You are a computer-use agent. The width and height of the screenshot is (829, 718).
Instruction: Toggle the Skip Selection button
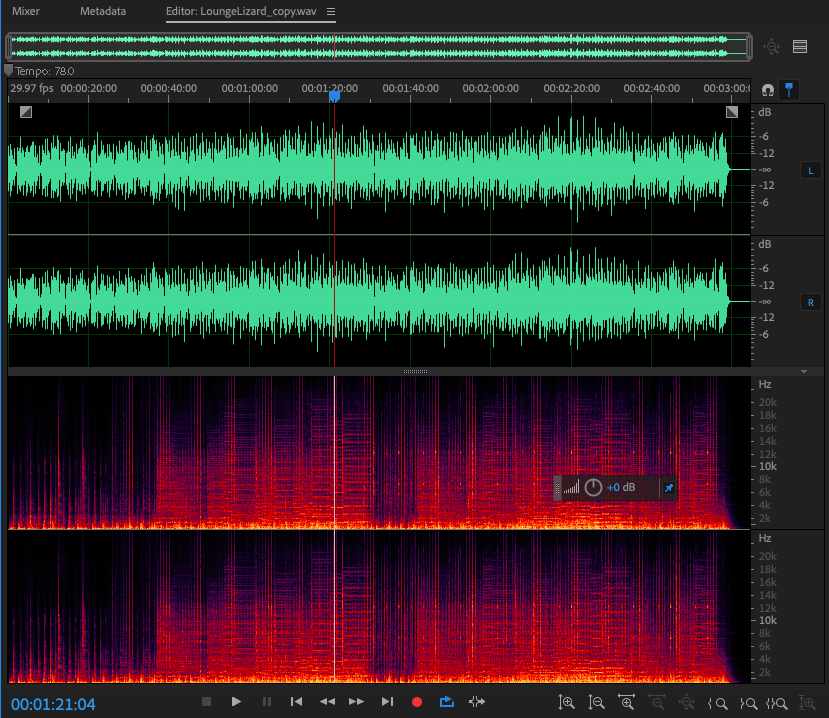click(x=476, y=702)
